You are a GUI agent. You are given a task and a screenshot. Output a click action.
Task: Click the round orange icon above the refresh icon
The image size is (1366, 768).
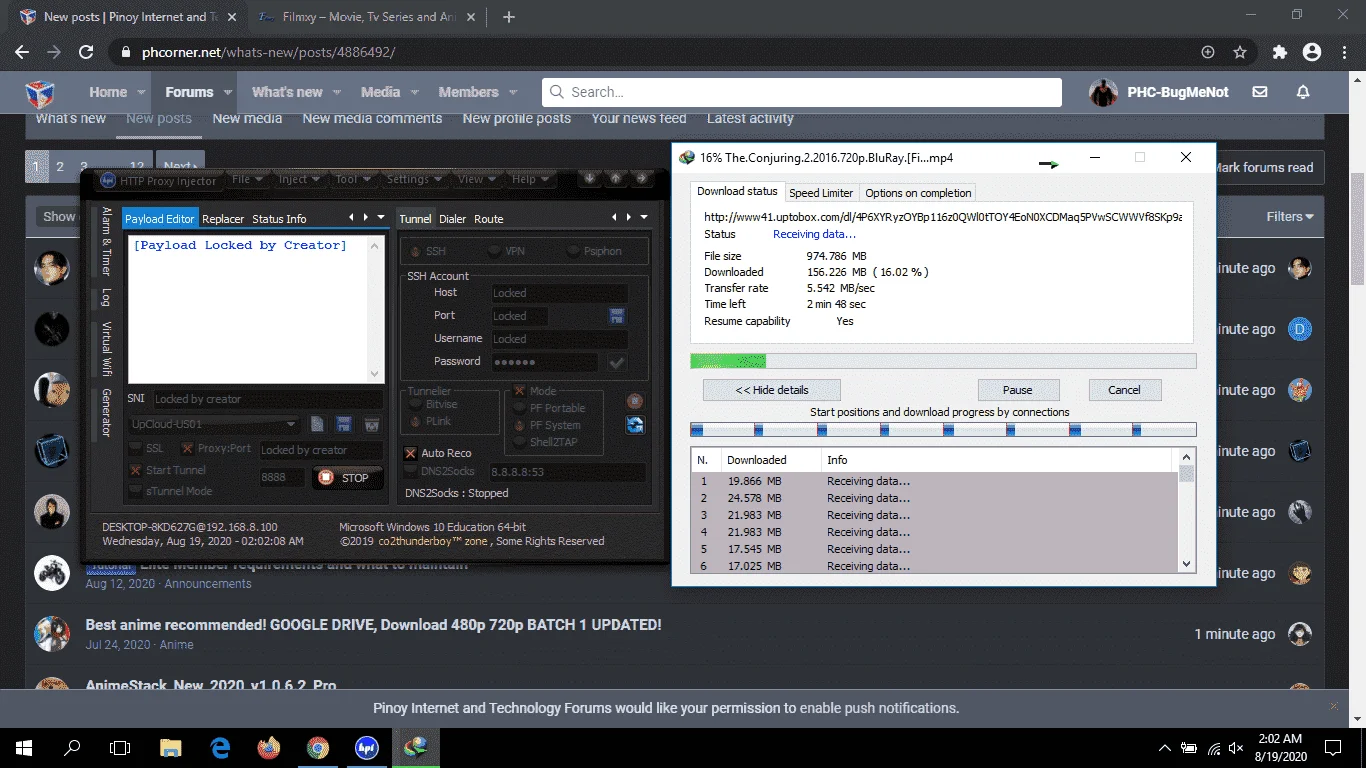(x=635, y=401)
